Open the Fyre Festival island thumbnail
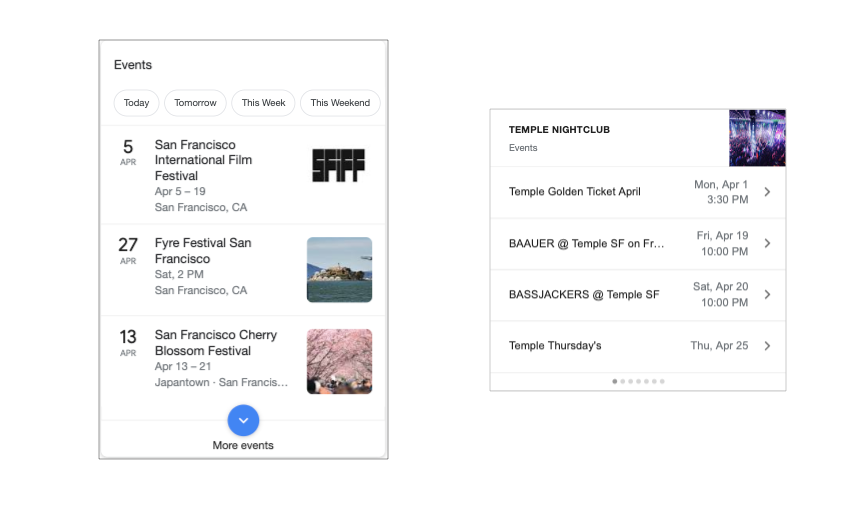 click(339, 269)
